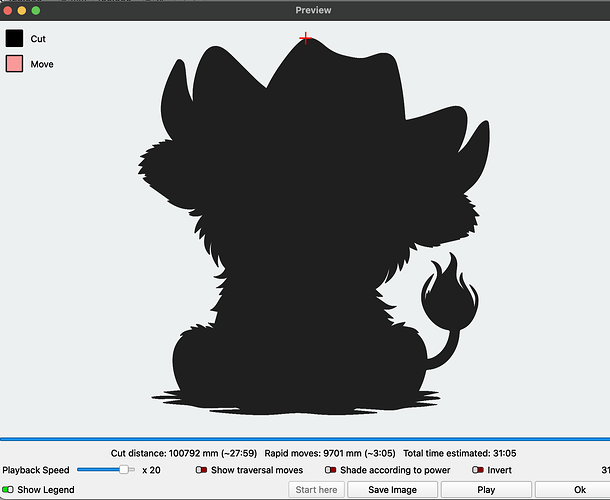The image size is (610, 500).
Task: Click the black Cut legend color swatch
Action: coord(15,39)
